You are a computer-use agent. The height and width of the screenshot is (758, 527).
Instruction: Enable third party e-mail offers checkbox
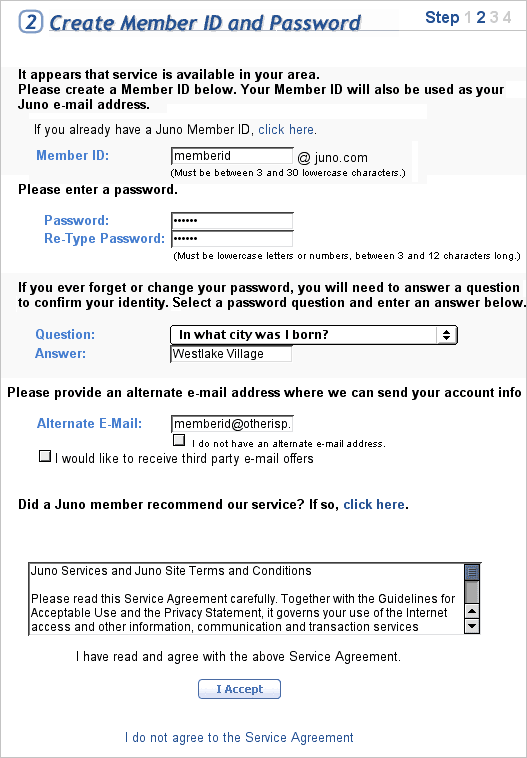click(44, 456)
